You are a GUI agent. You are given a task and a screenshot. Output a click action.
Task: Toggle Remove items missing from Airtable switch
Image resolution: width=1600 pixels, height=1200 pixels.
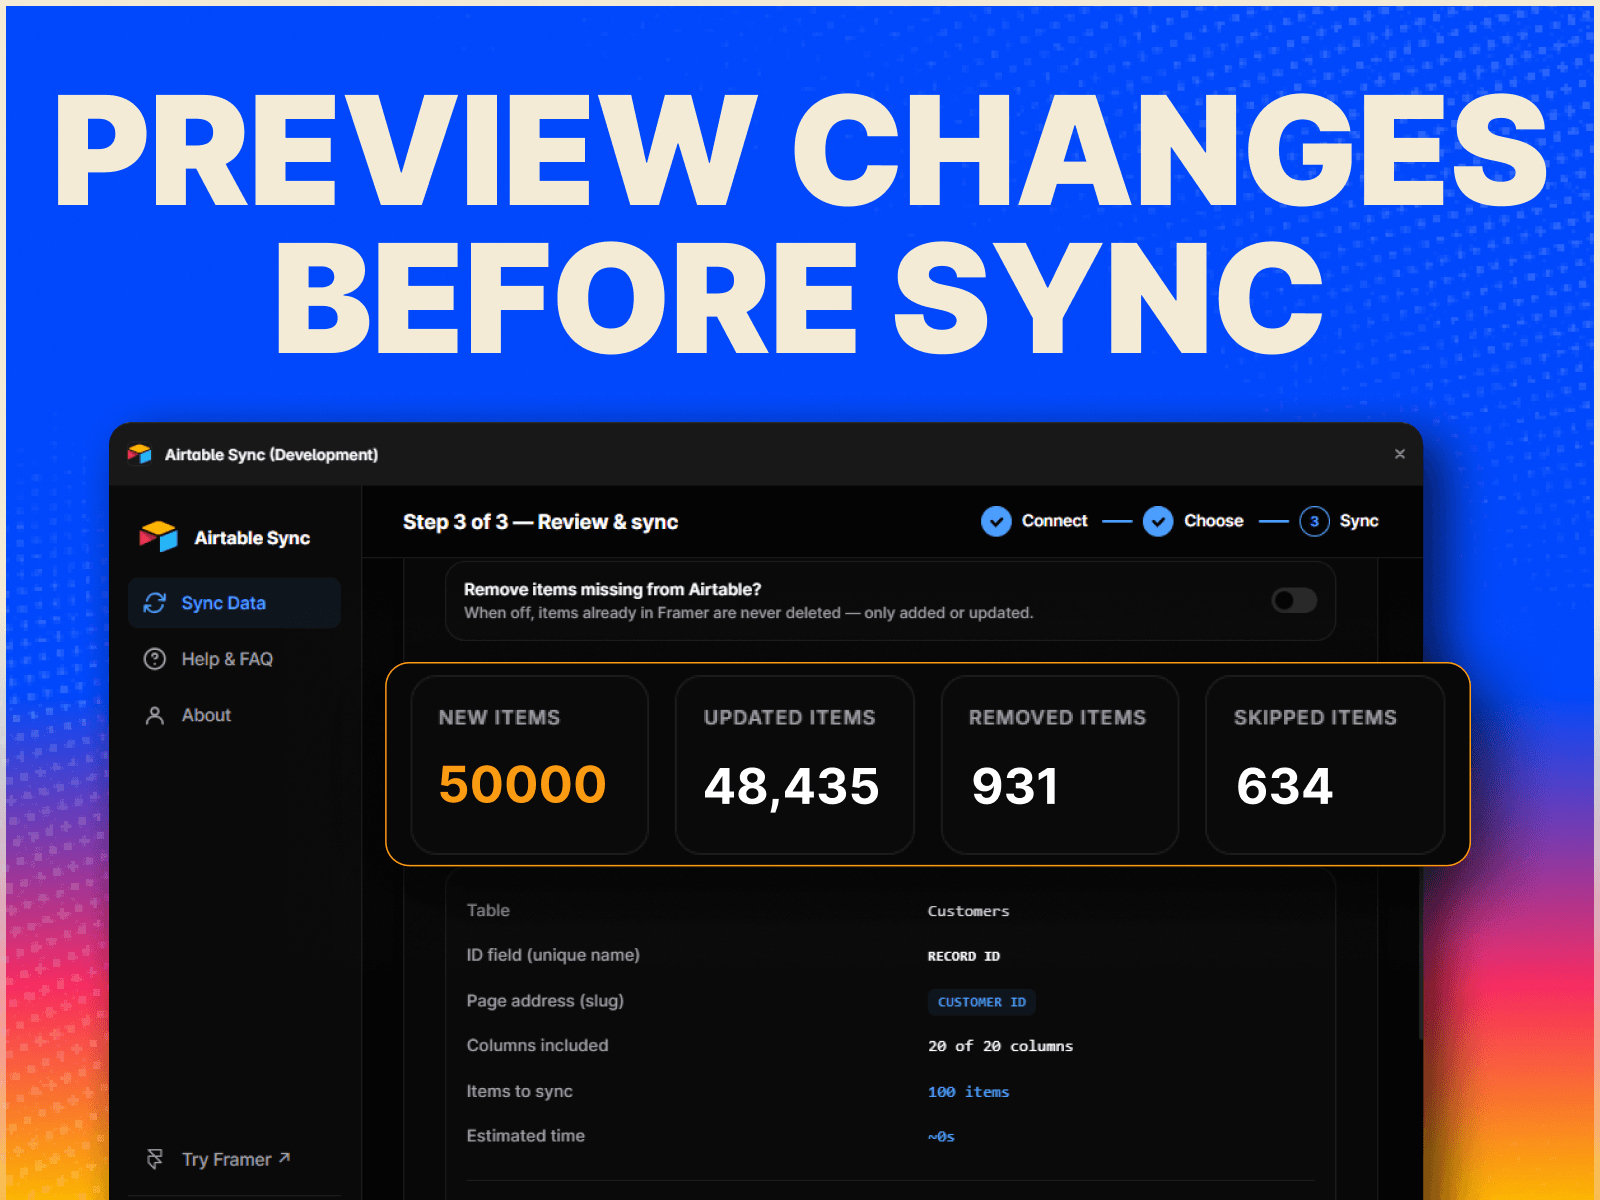(x=1294, y=600)
